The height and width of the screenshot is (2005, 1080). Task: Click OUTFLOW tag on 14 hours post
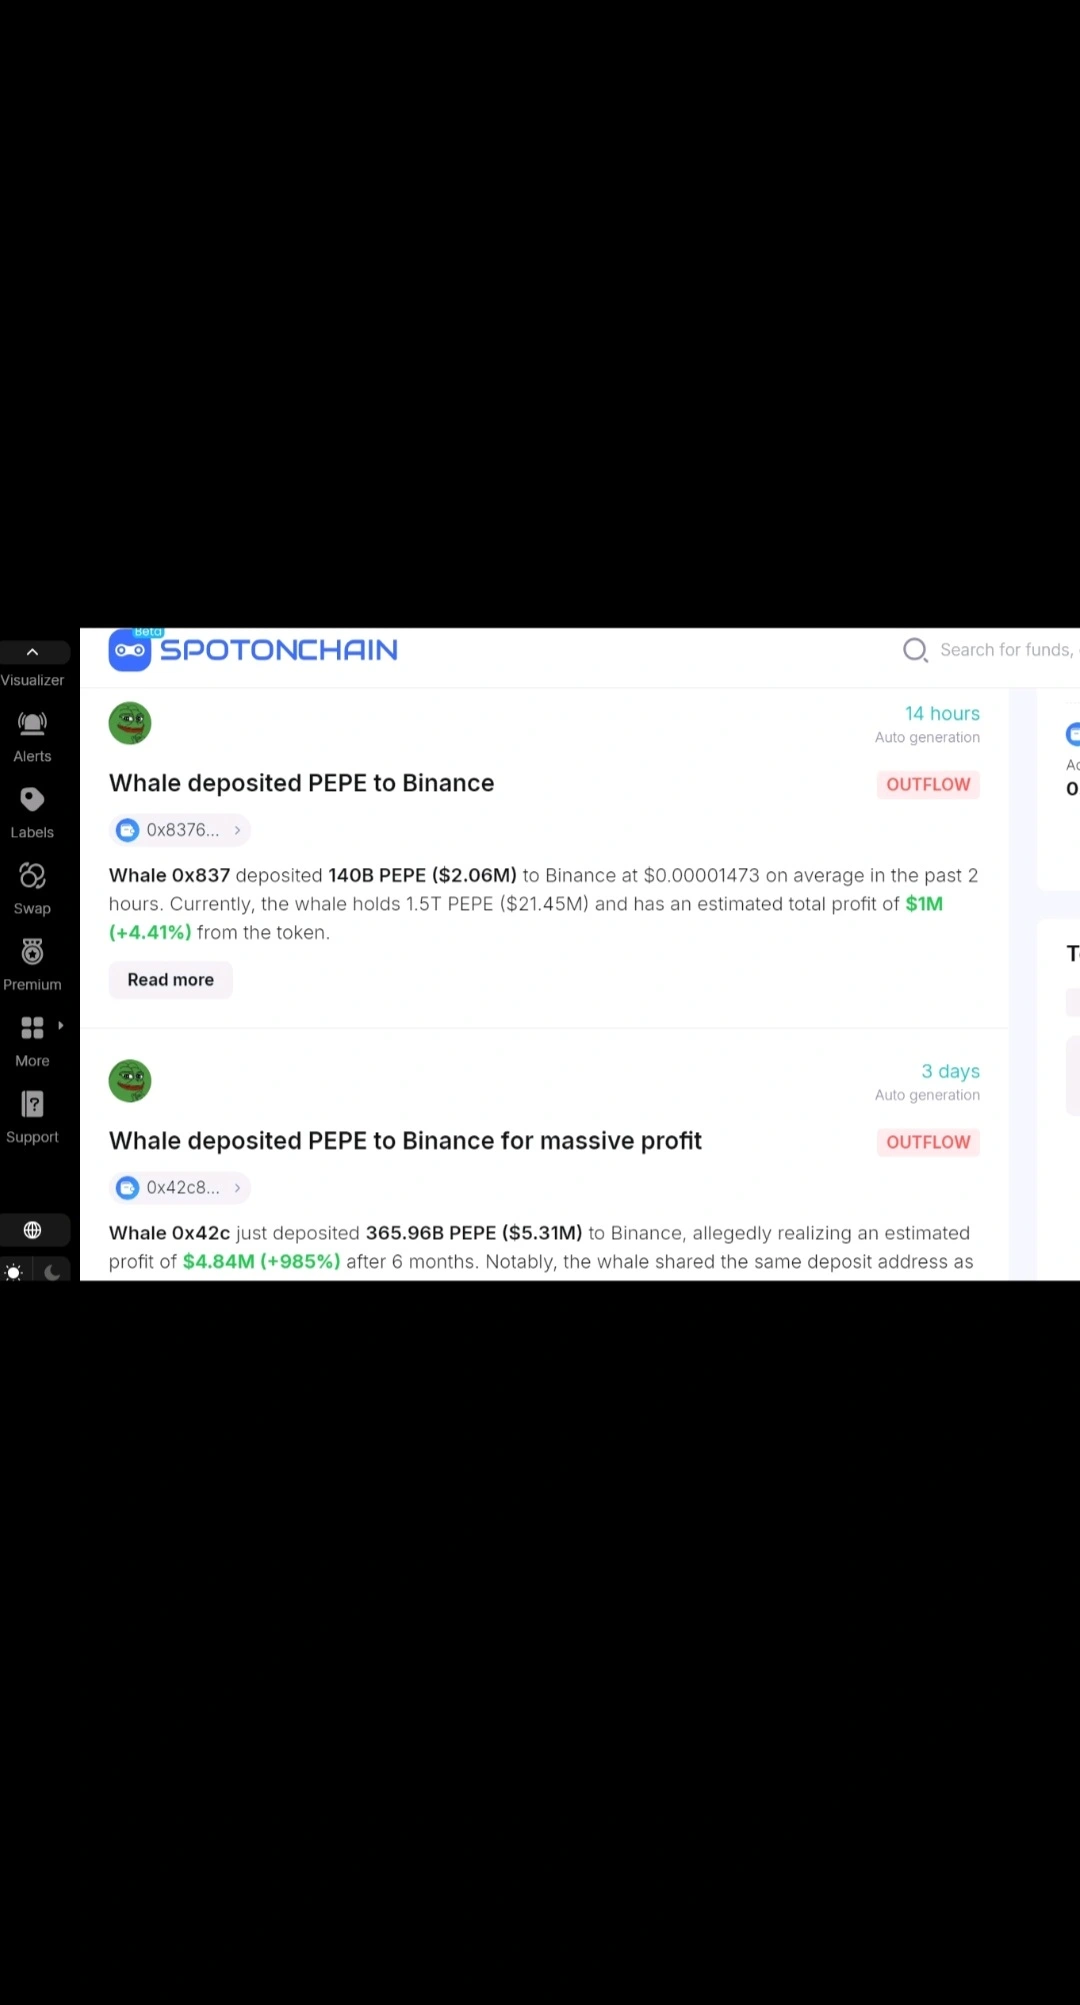(x=928, y=785)
